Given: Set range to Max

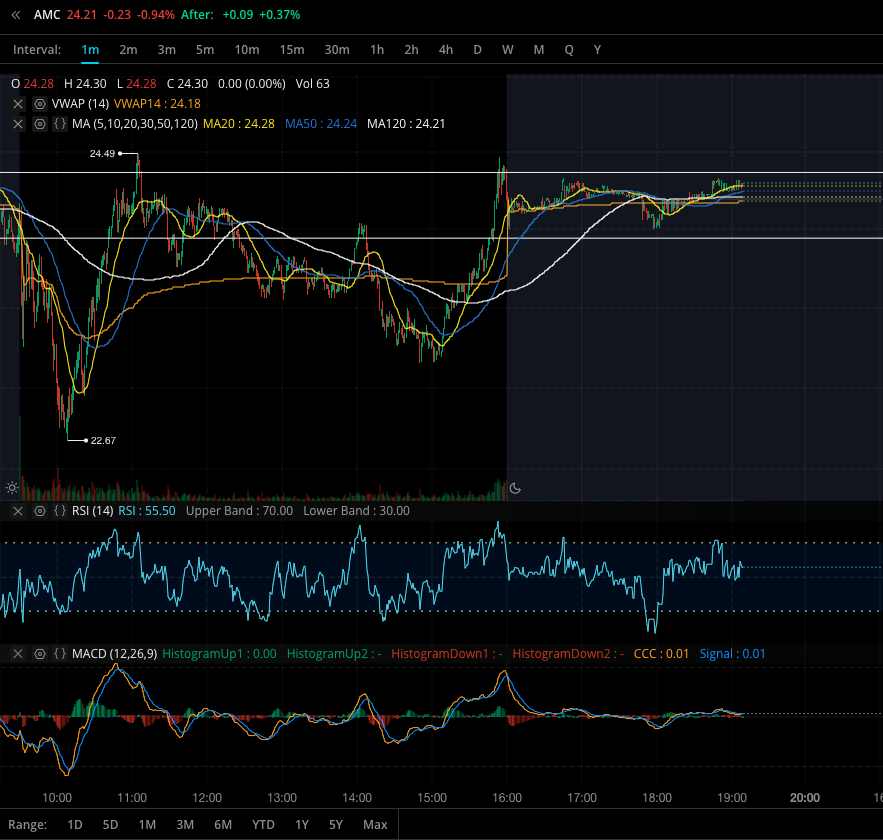Looking at the screenshot, I should click(x=375, y=825).
